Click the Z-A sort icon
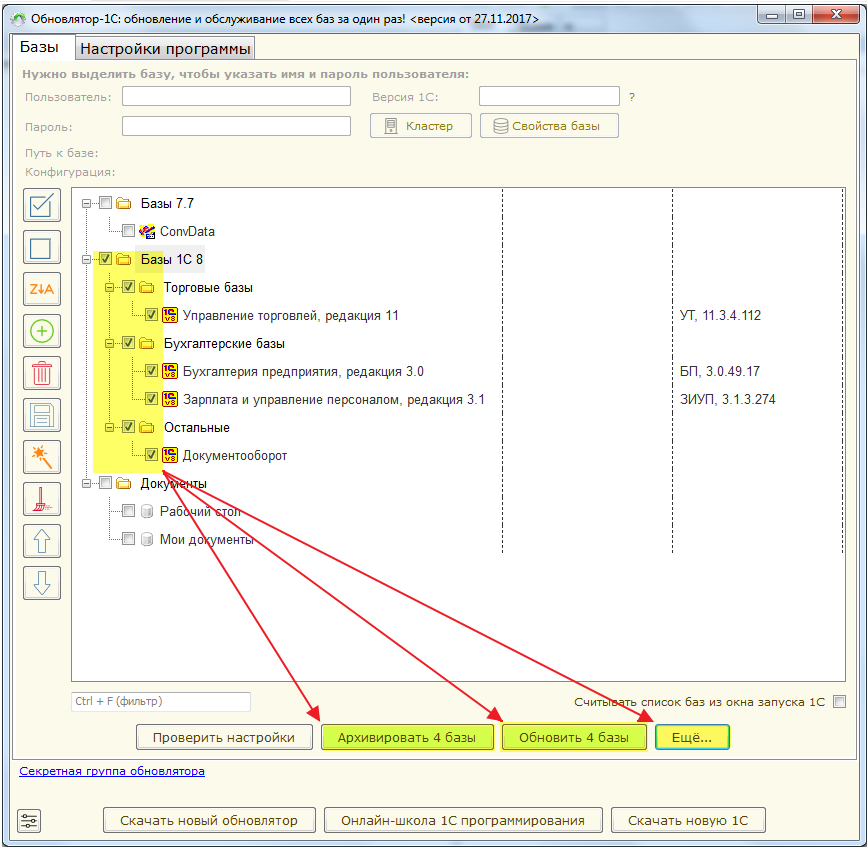The image size is (867, 847). [x=42, y=289]
